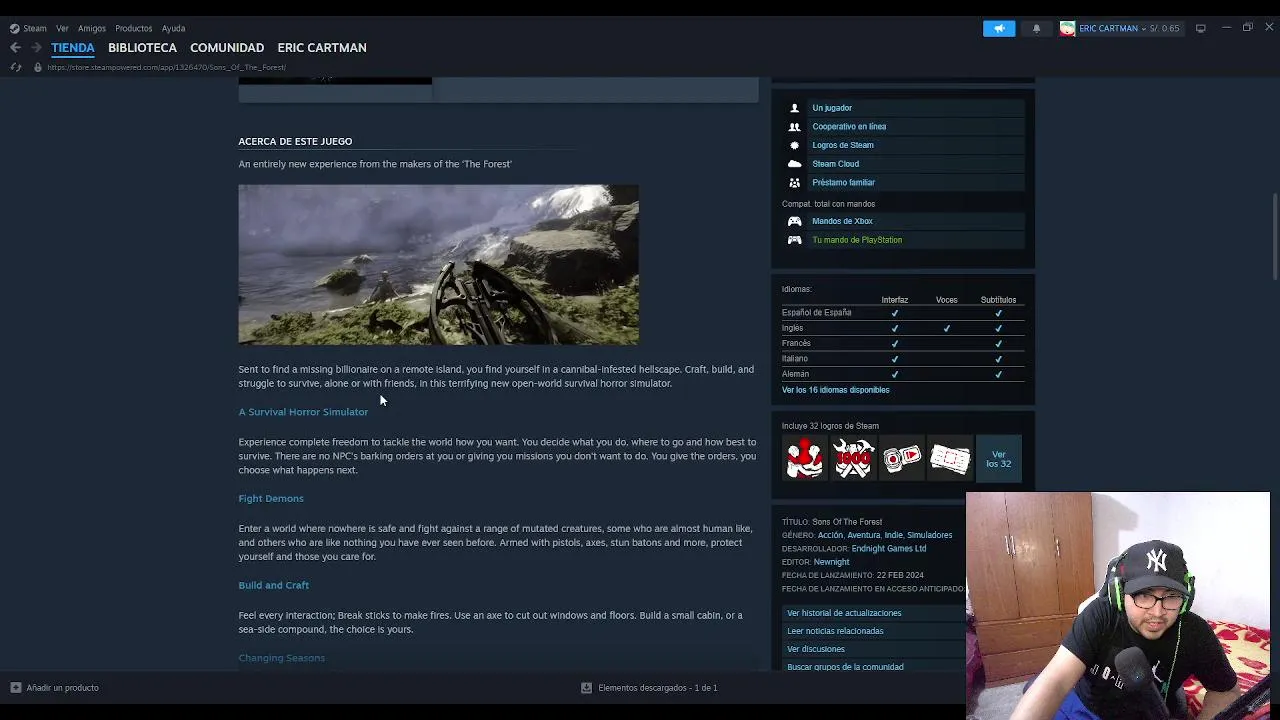
Task: Switch to the TIENDA tab
Action: [x=73, y=47]
